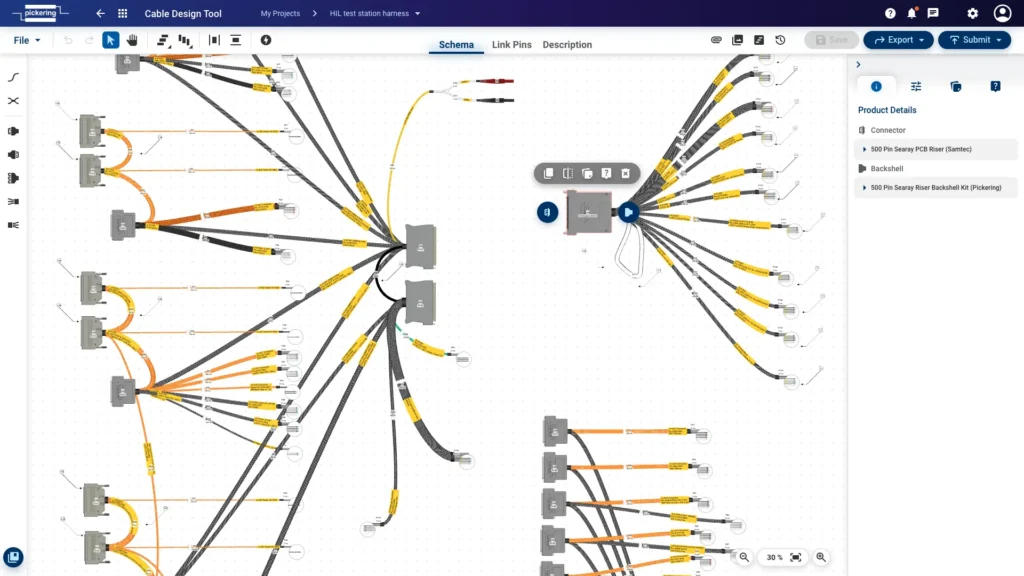
Task: Distribute items vertically
Action: pyautogui.click(x=236, y=40)
